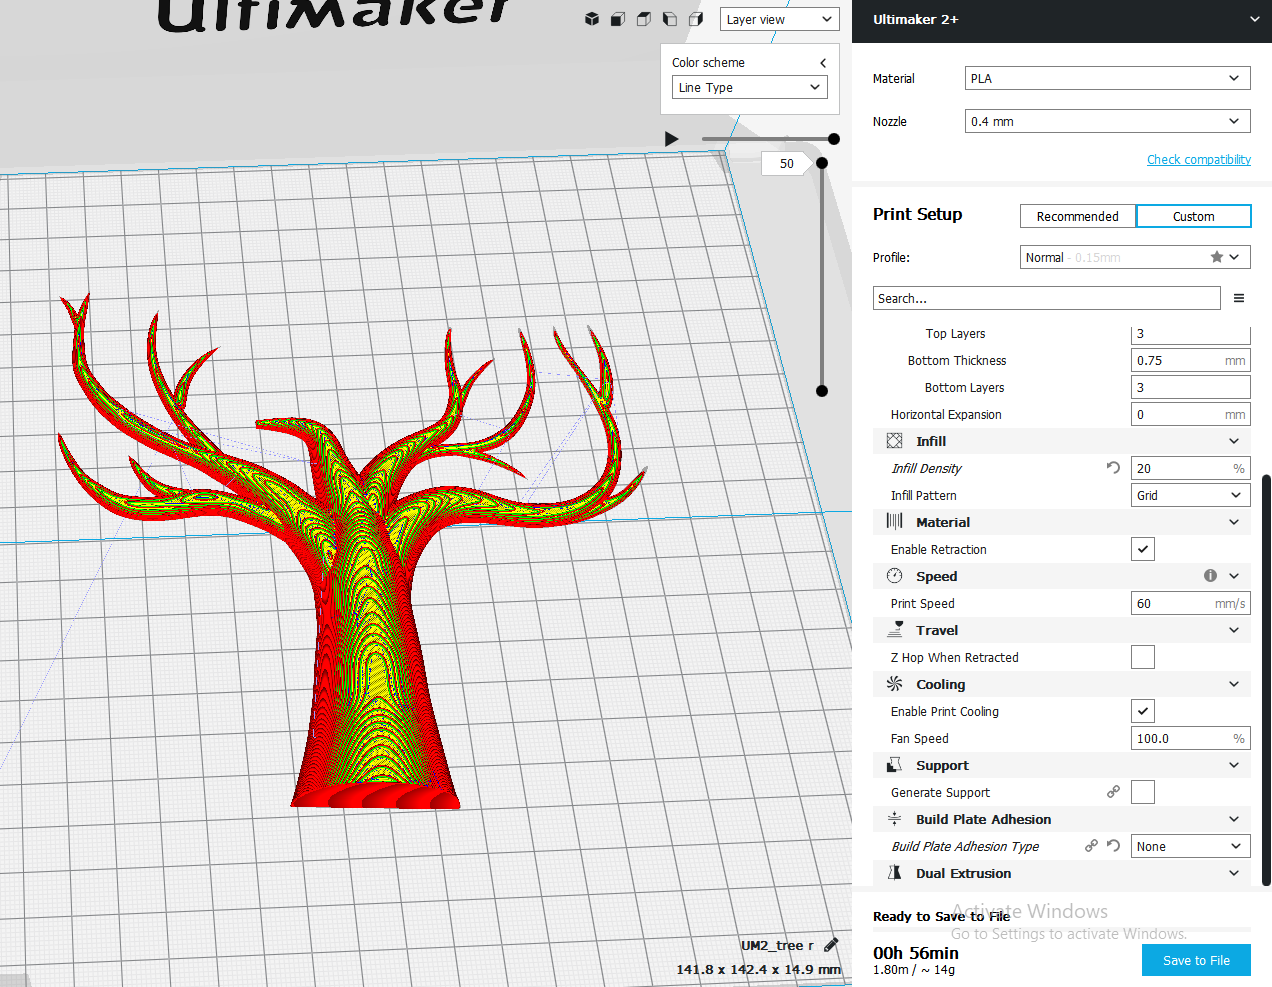Click the profile star icon
The width and height of the screenshot is (1272, 987).
[x=1217, y=257]
